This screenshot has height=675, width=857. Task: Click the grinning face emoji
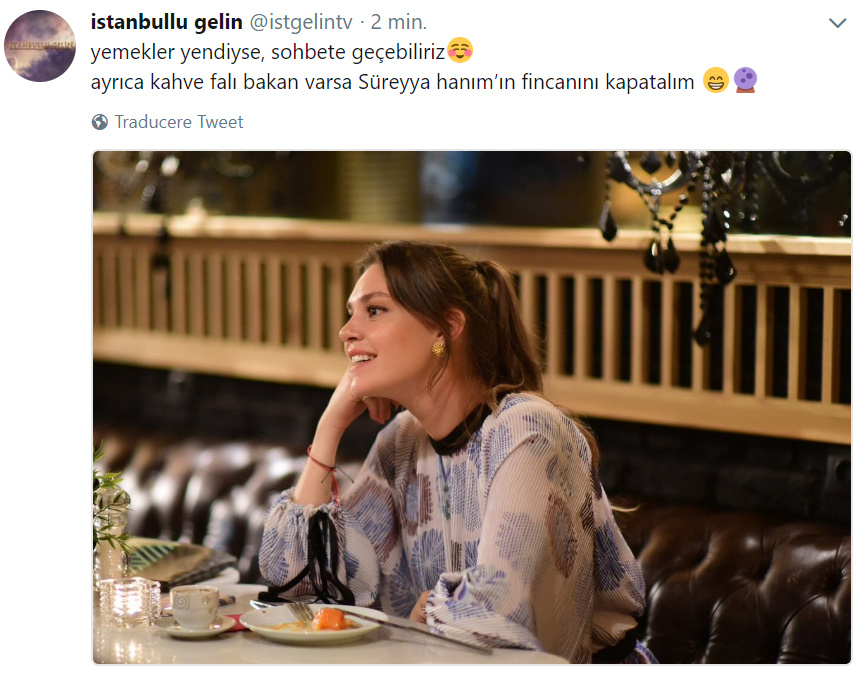coord(715,81)
